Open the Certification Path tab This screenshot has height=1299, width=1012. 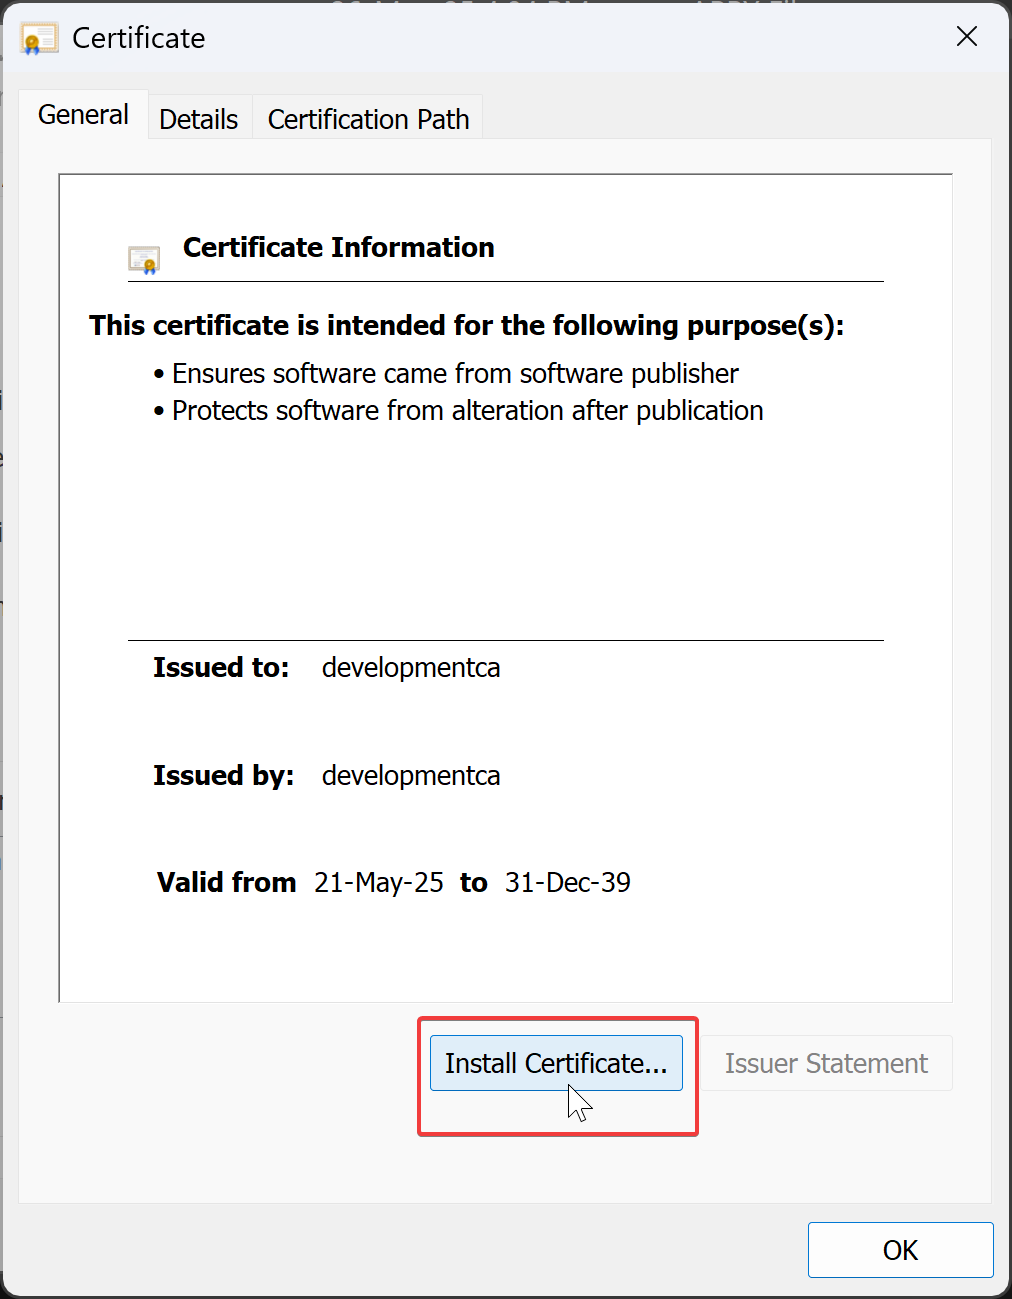[x=367, y=117]
